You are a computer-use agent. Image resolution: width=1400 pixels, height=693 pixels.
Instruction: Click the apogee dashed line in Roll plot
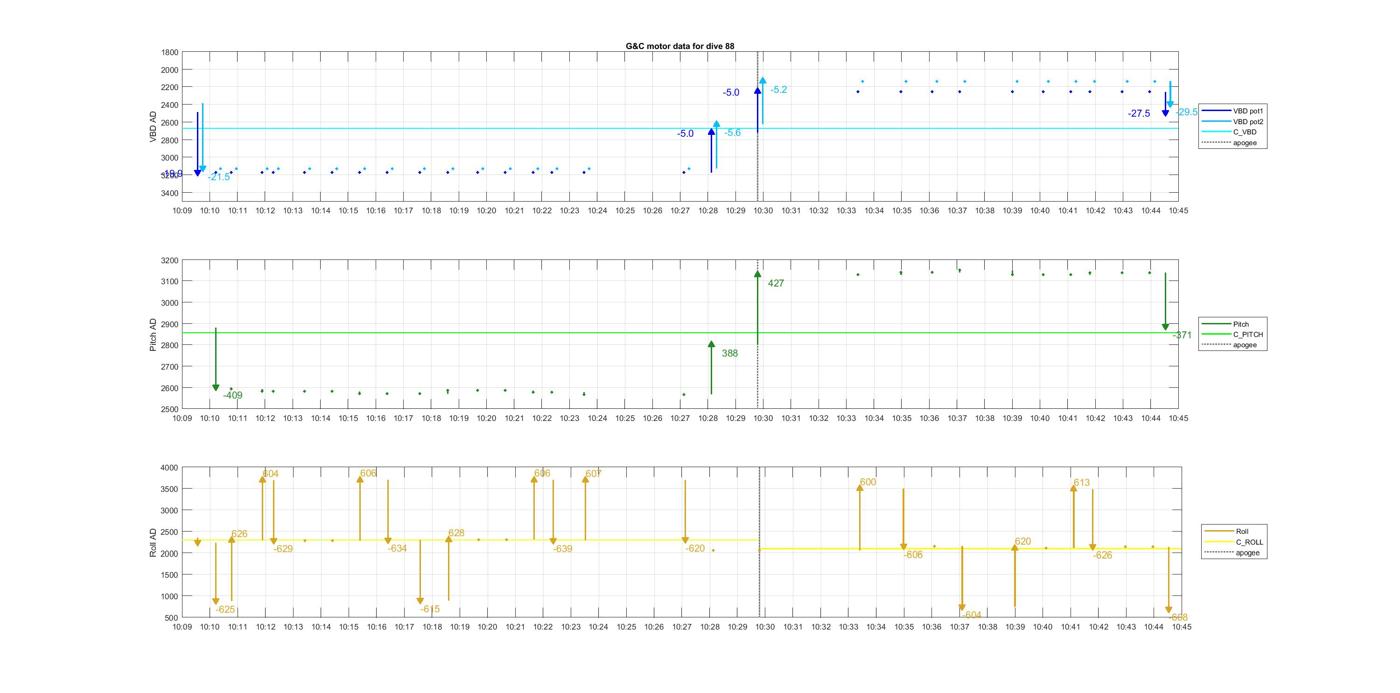click(758, 542)
